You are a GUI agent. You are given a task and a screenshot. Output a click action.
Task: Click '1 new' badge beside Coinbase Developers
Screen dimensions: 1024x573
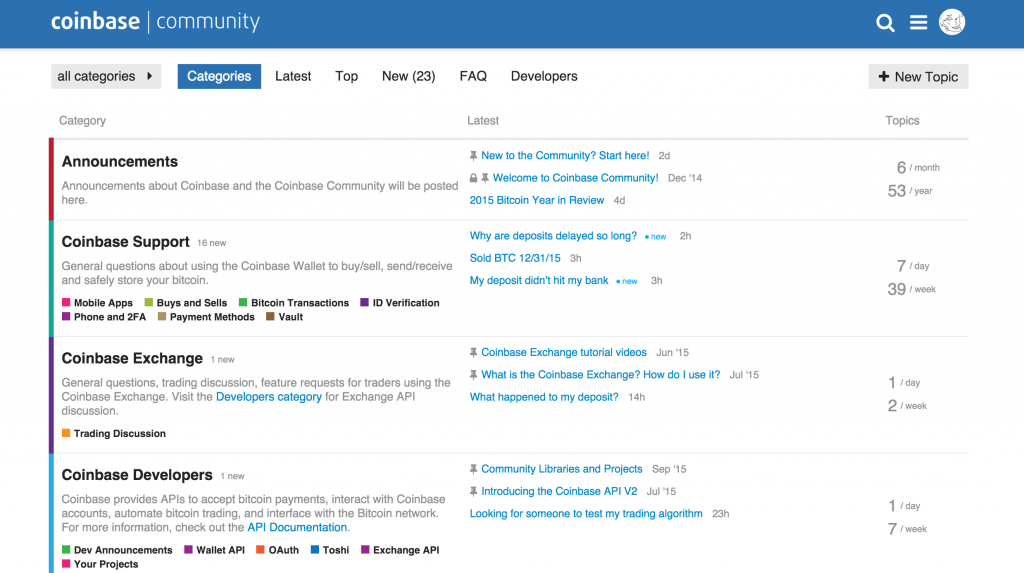point(232,476)
